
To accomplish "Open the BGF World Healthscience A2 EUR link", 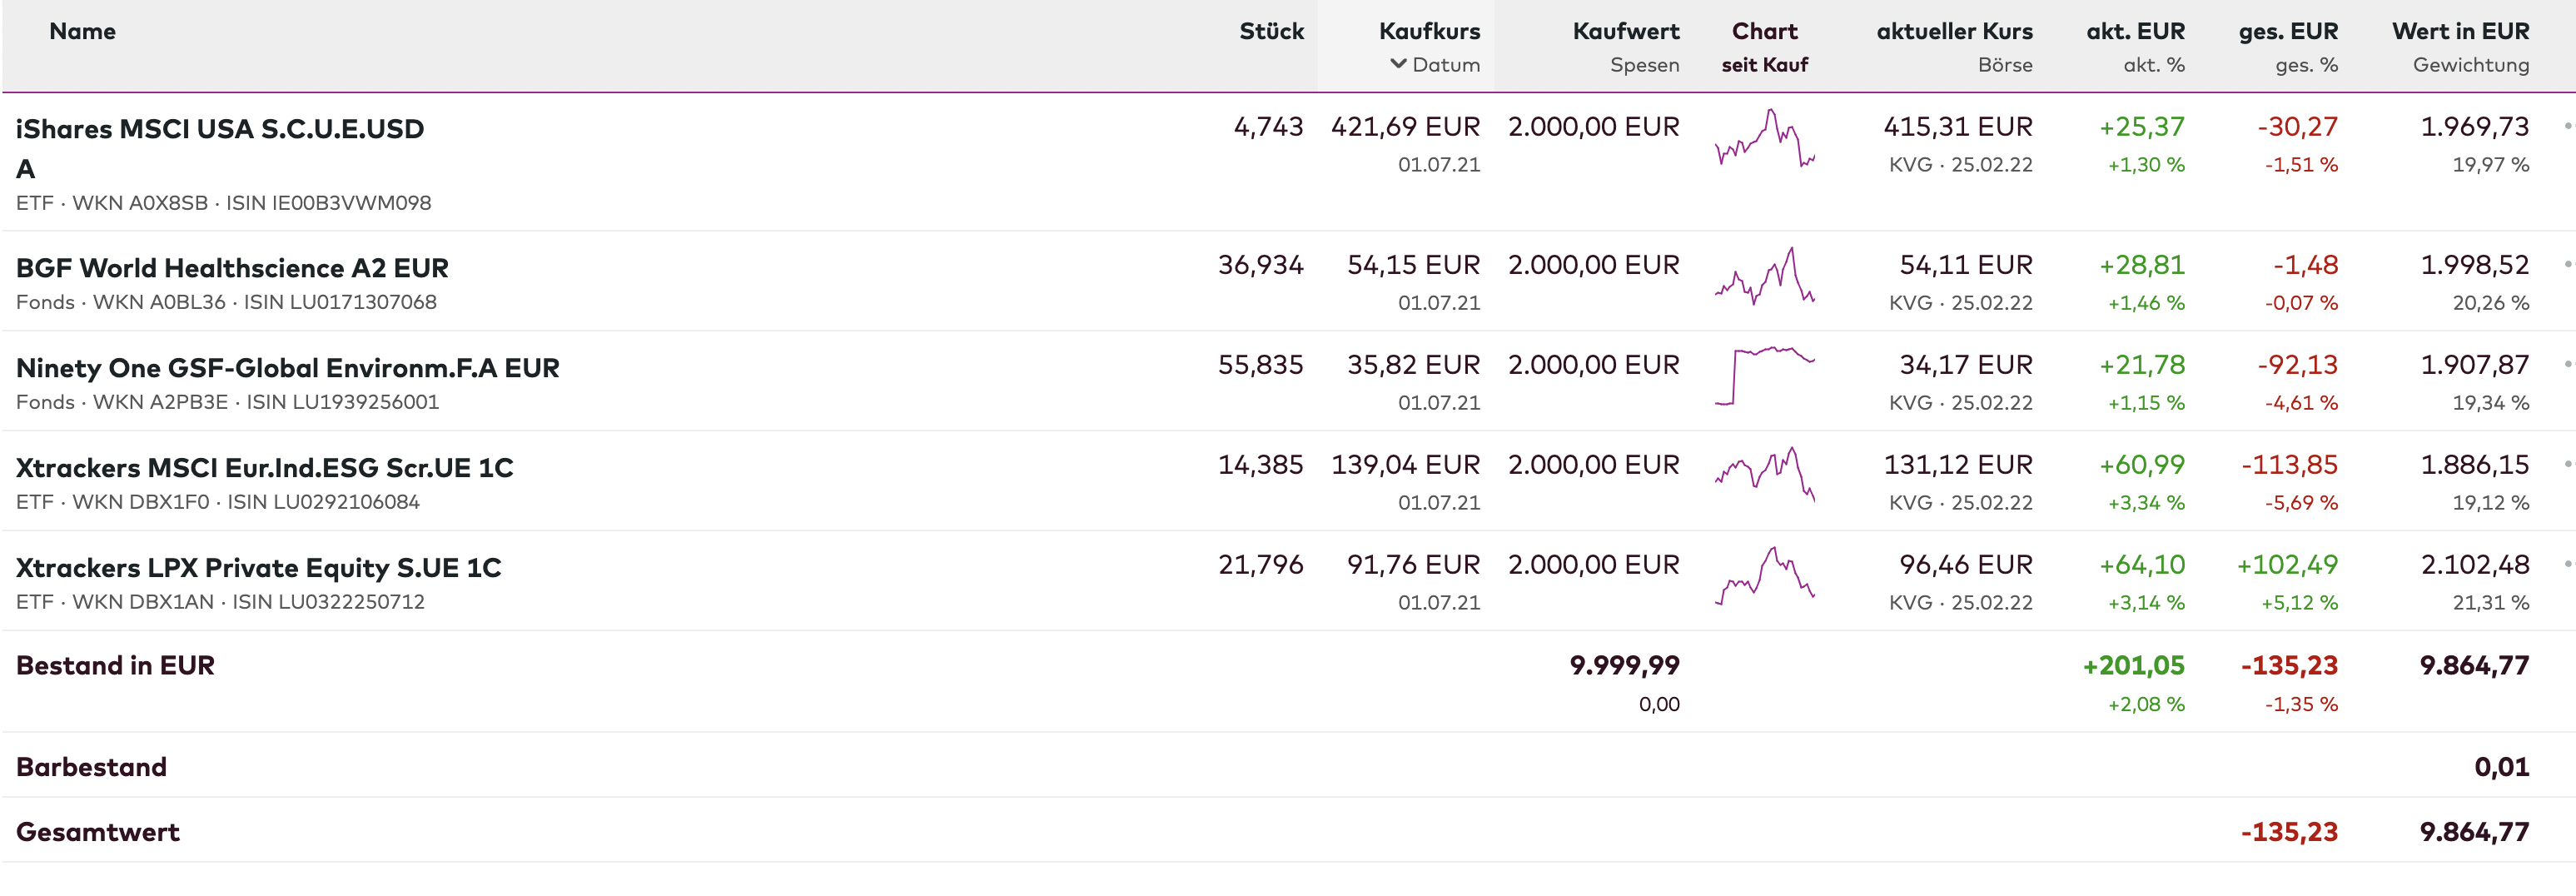I will [x=232, y=268].
